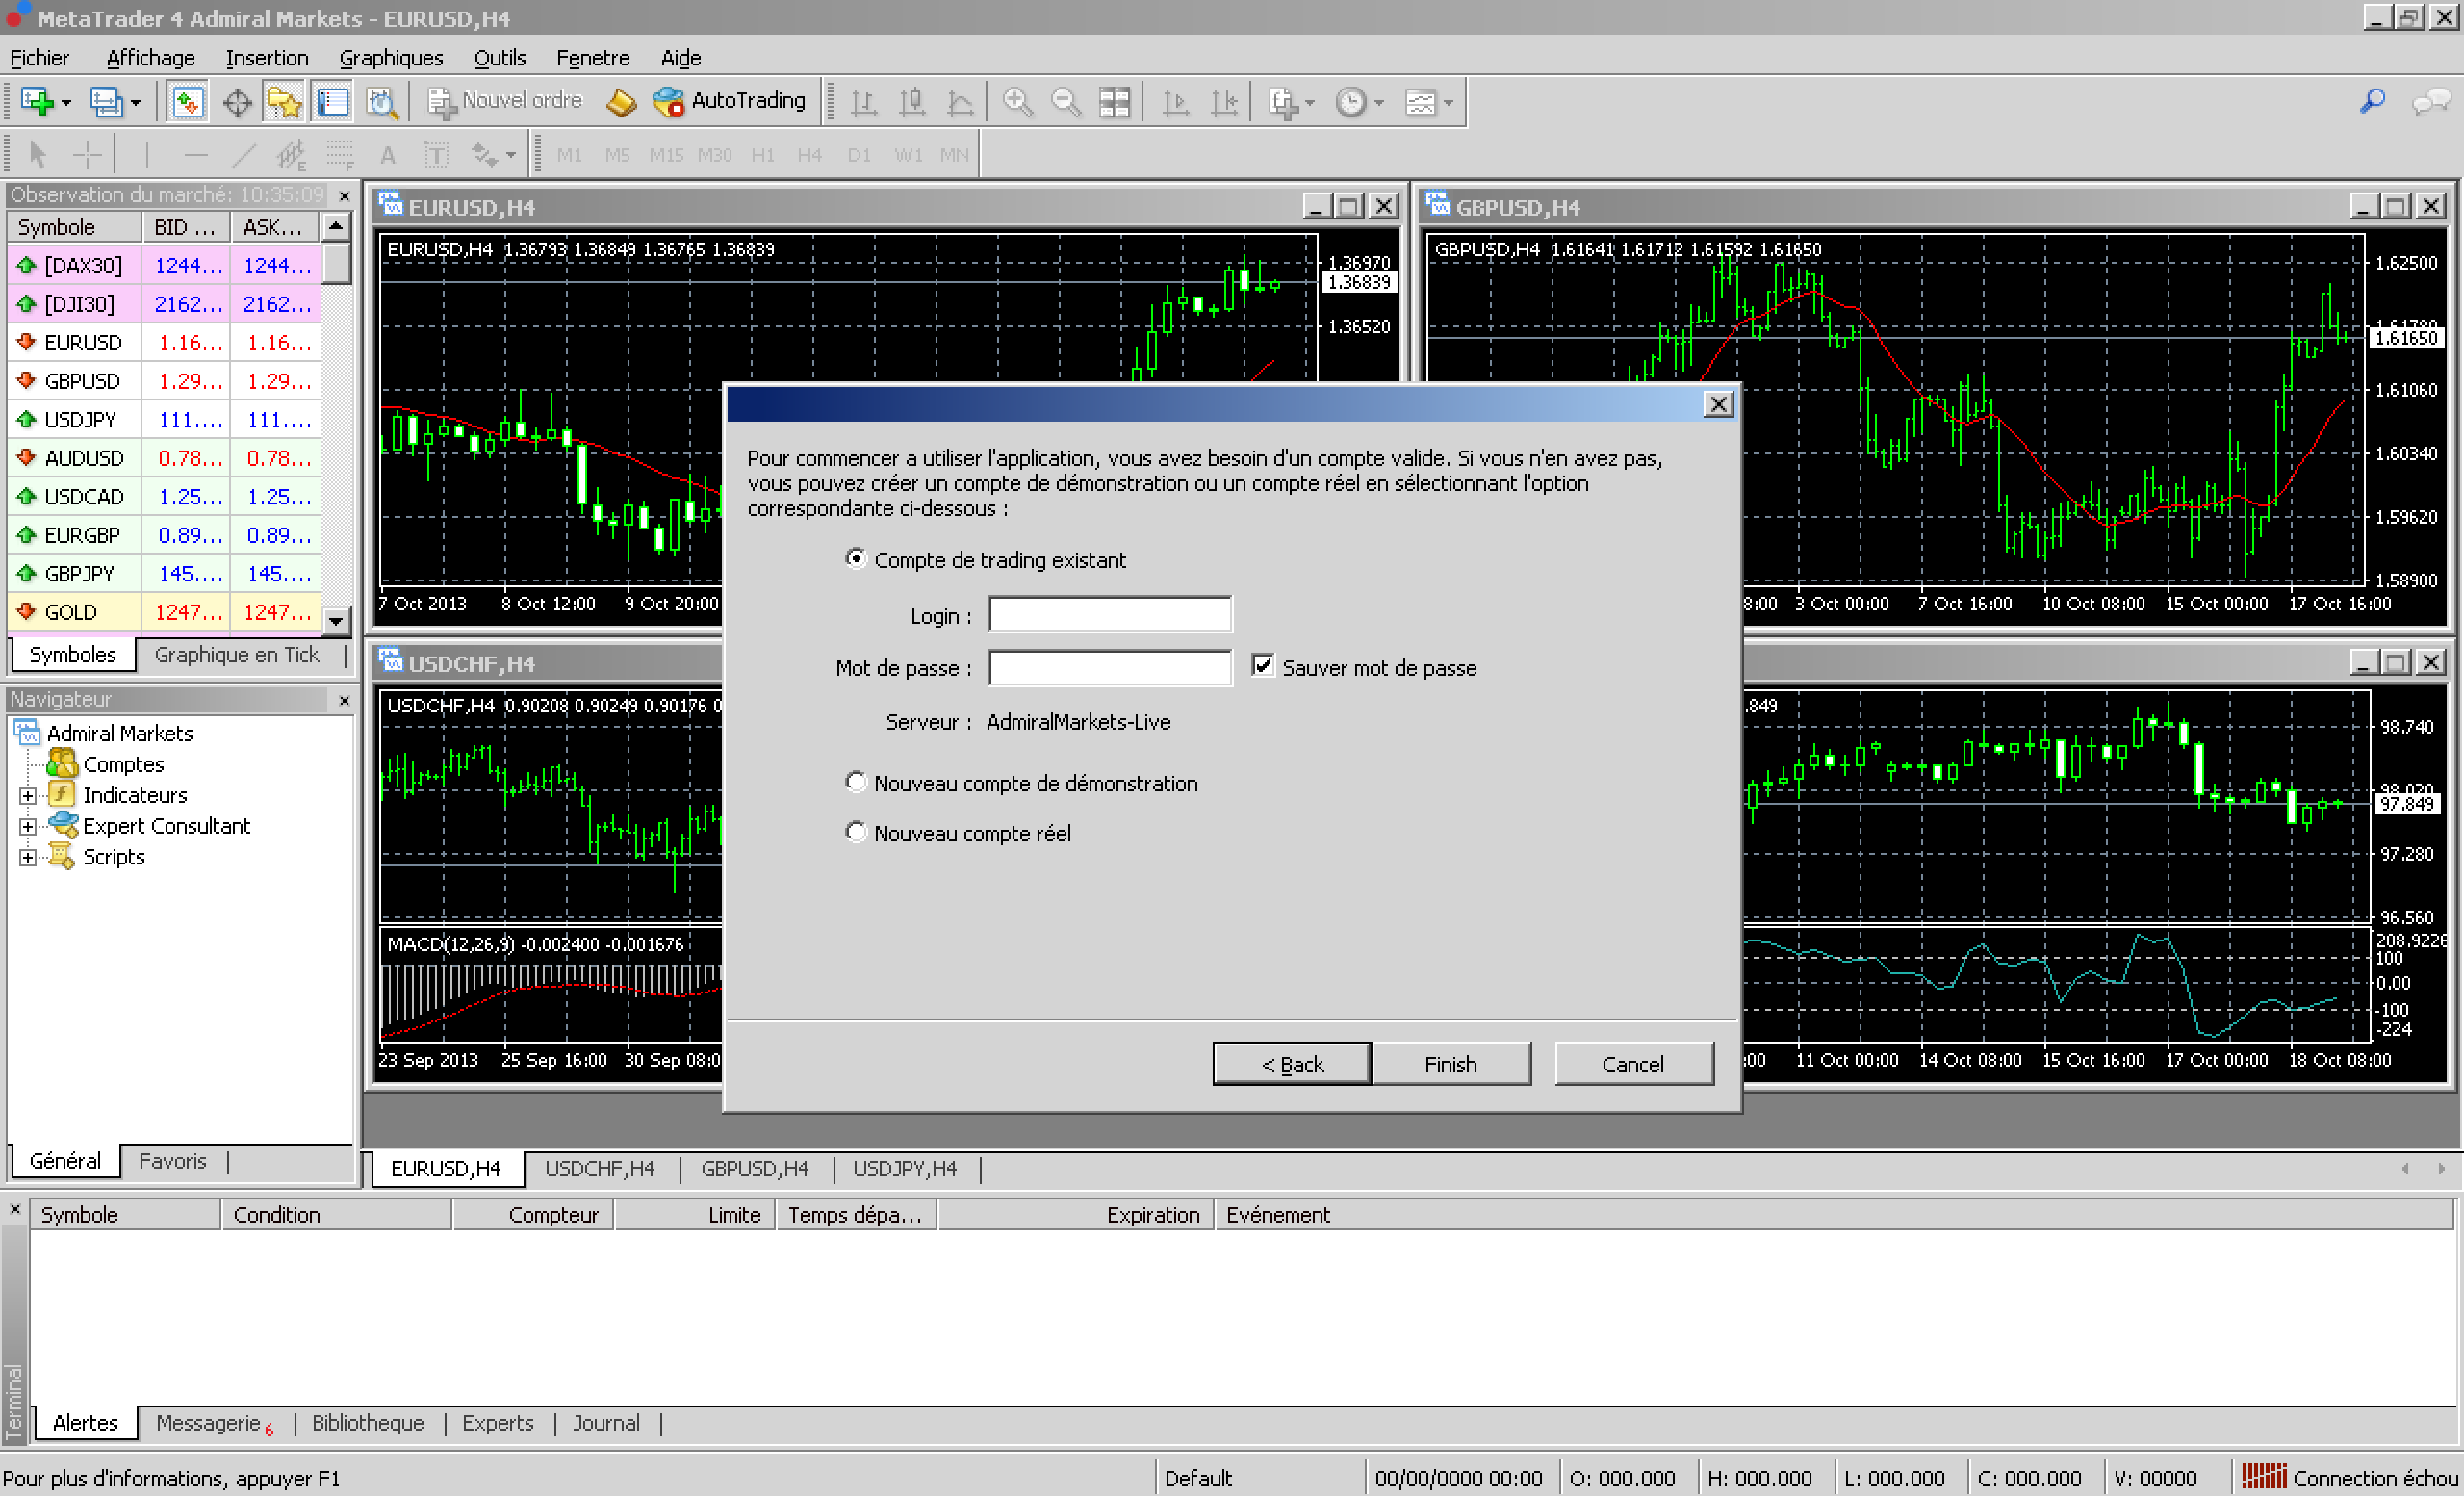Switch to the GBPUSD,H4 chart tab

point(755,1168)
